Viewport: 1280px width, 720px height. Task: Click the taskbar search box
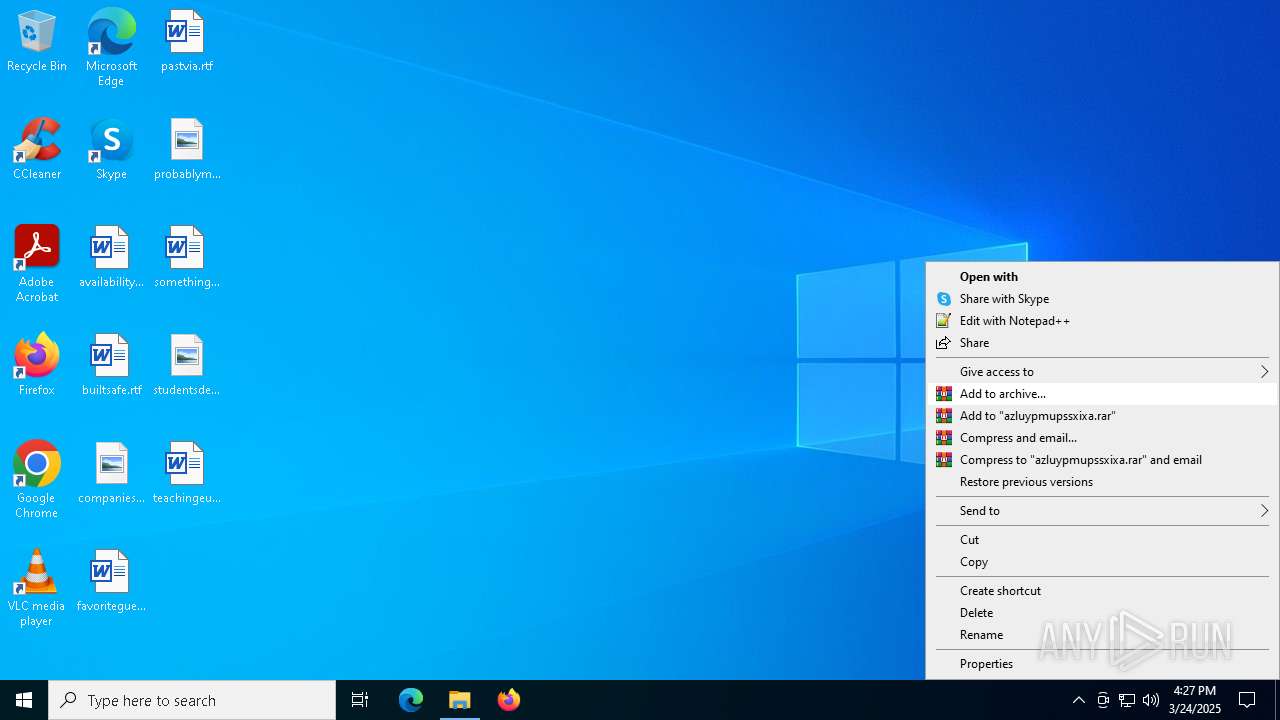pyautogui.click(x=192, y=700)
